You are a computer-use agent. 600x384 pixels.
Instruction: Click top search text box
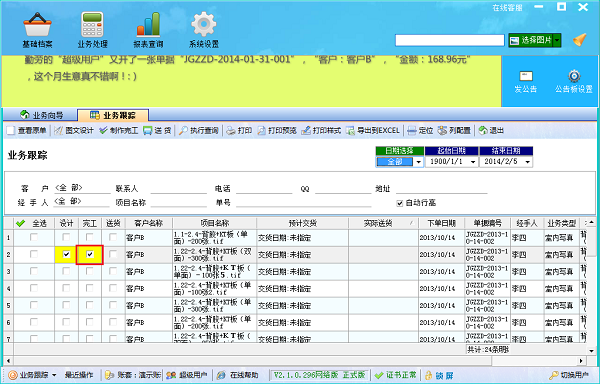pos(450,40)
